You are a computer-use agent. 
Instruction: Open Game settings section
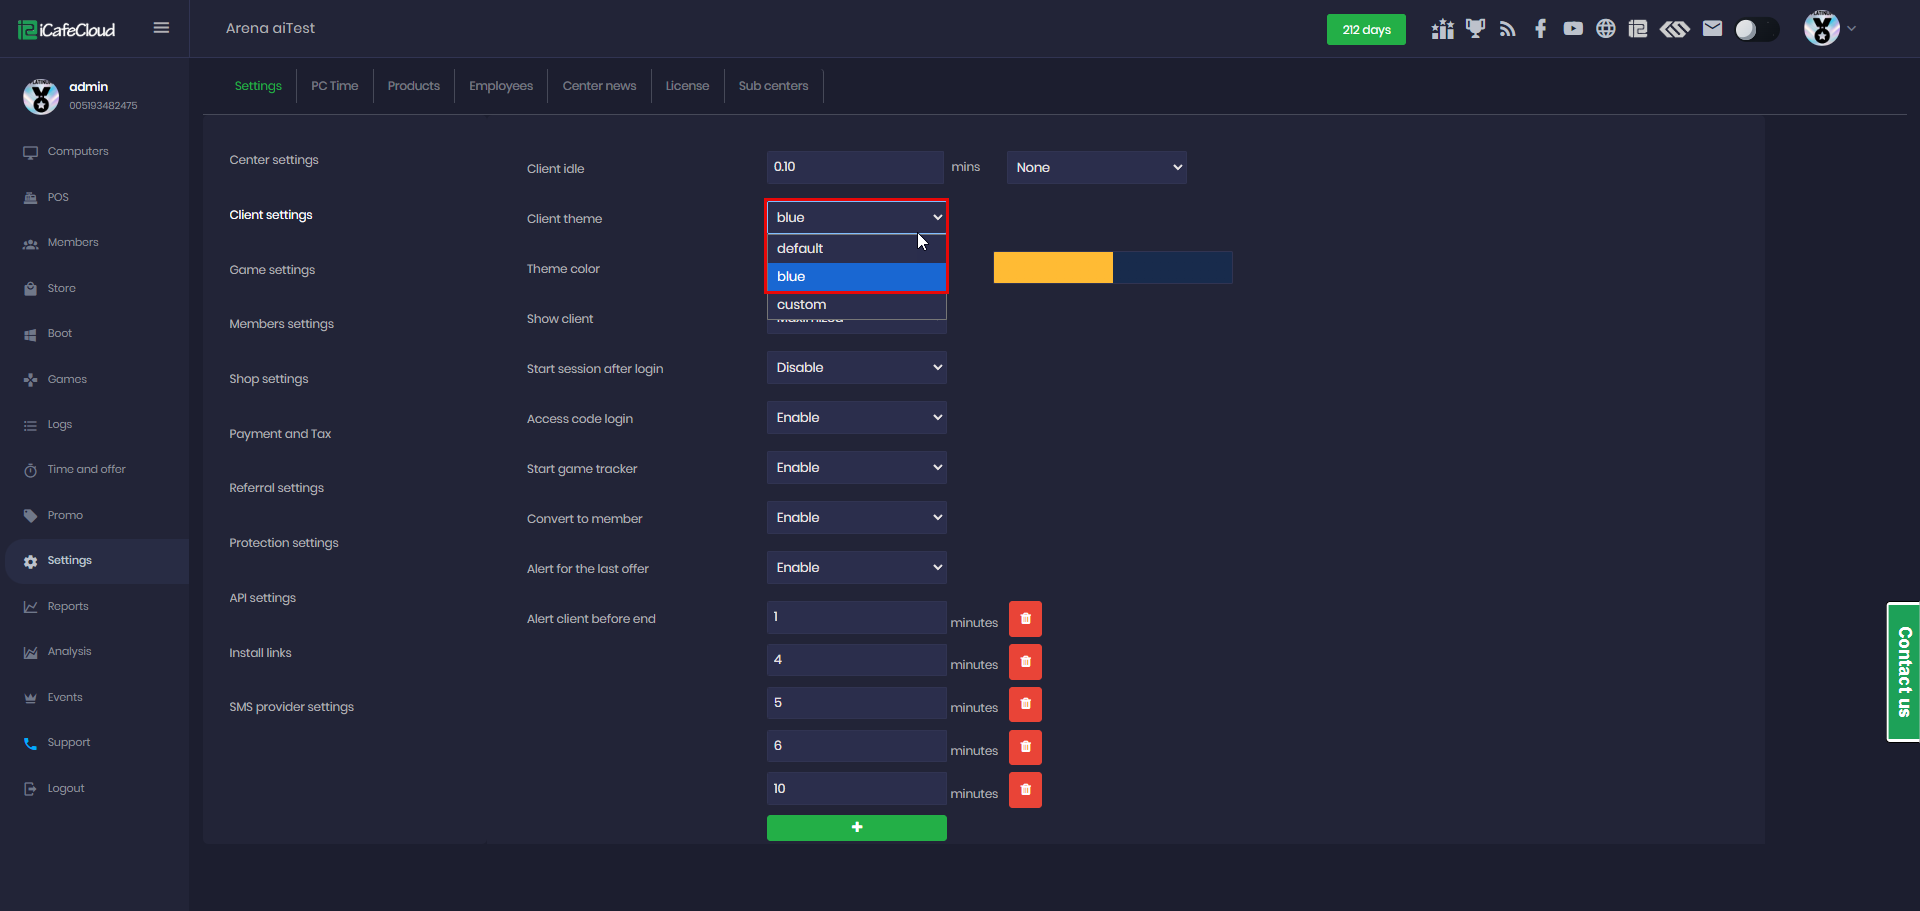pyautogui.click(x=272, y=270)
